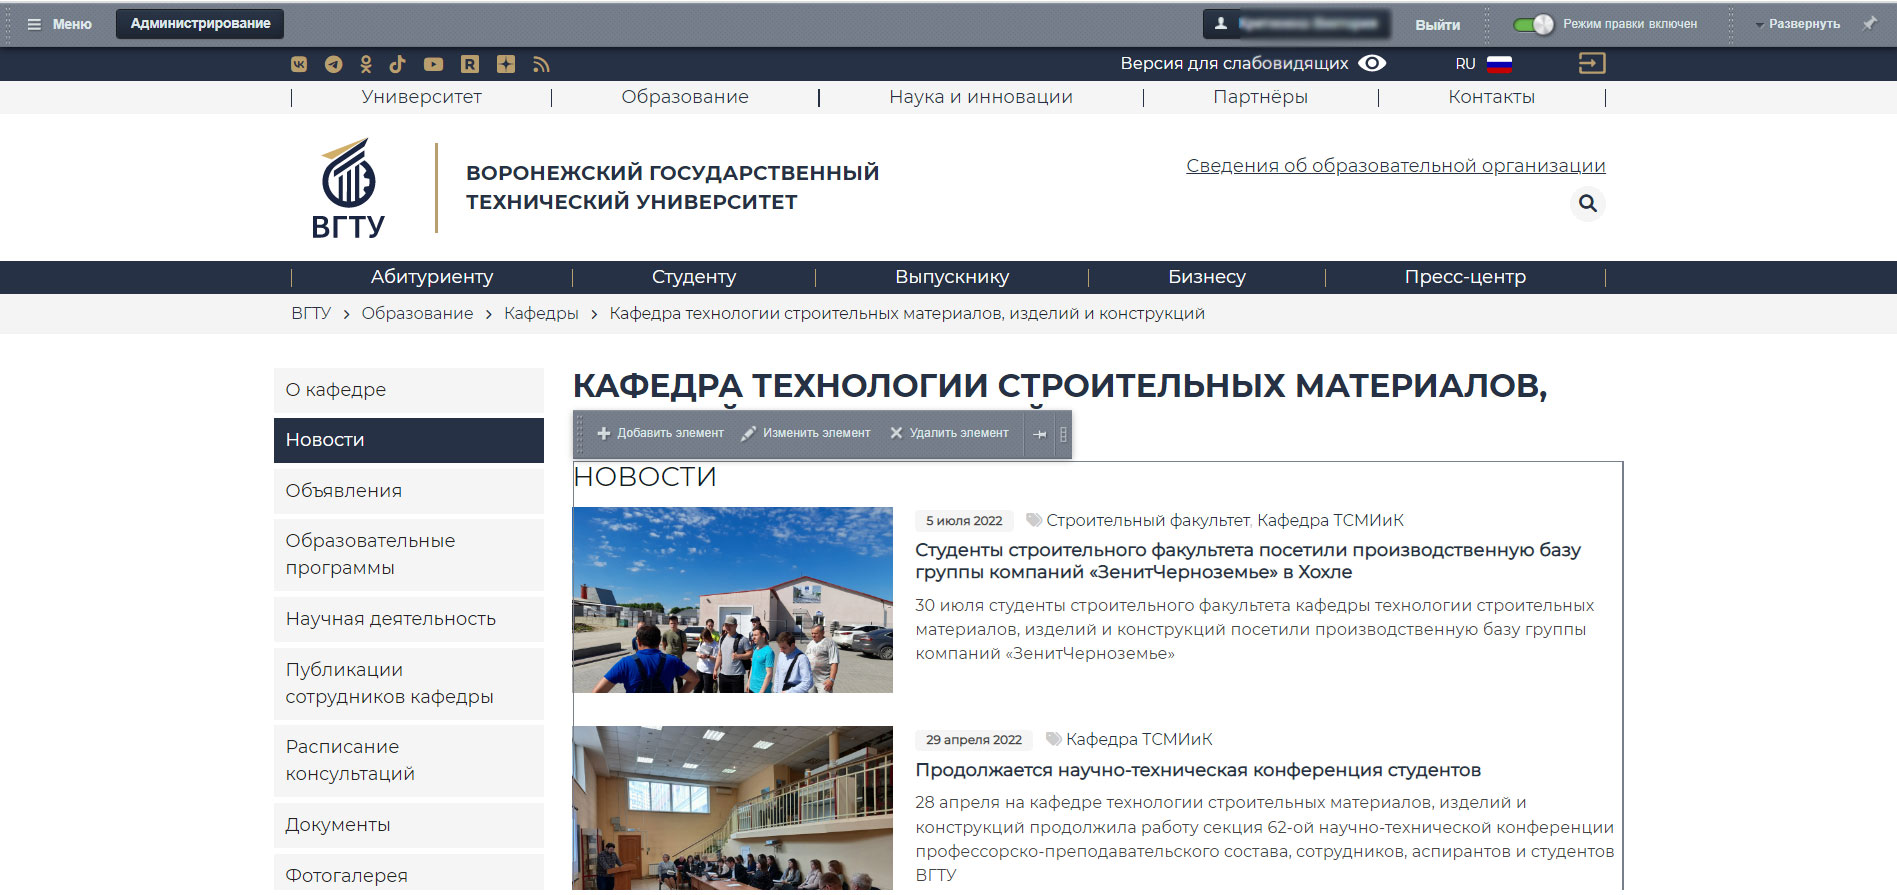Screen dimensions: 1897x895
Task: Switch language using the RU flag
Action: point(1498,64)
